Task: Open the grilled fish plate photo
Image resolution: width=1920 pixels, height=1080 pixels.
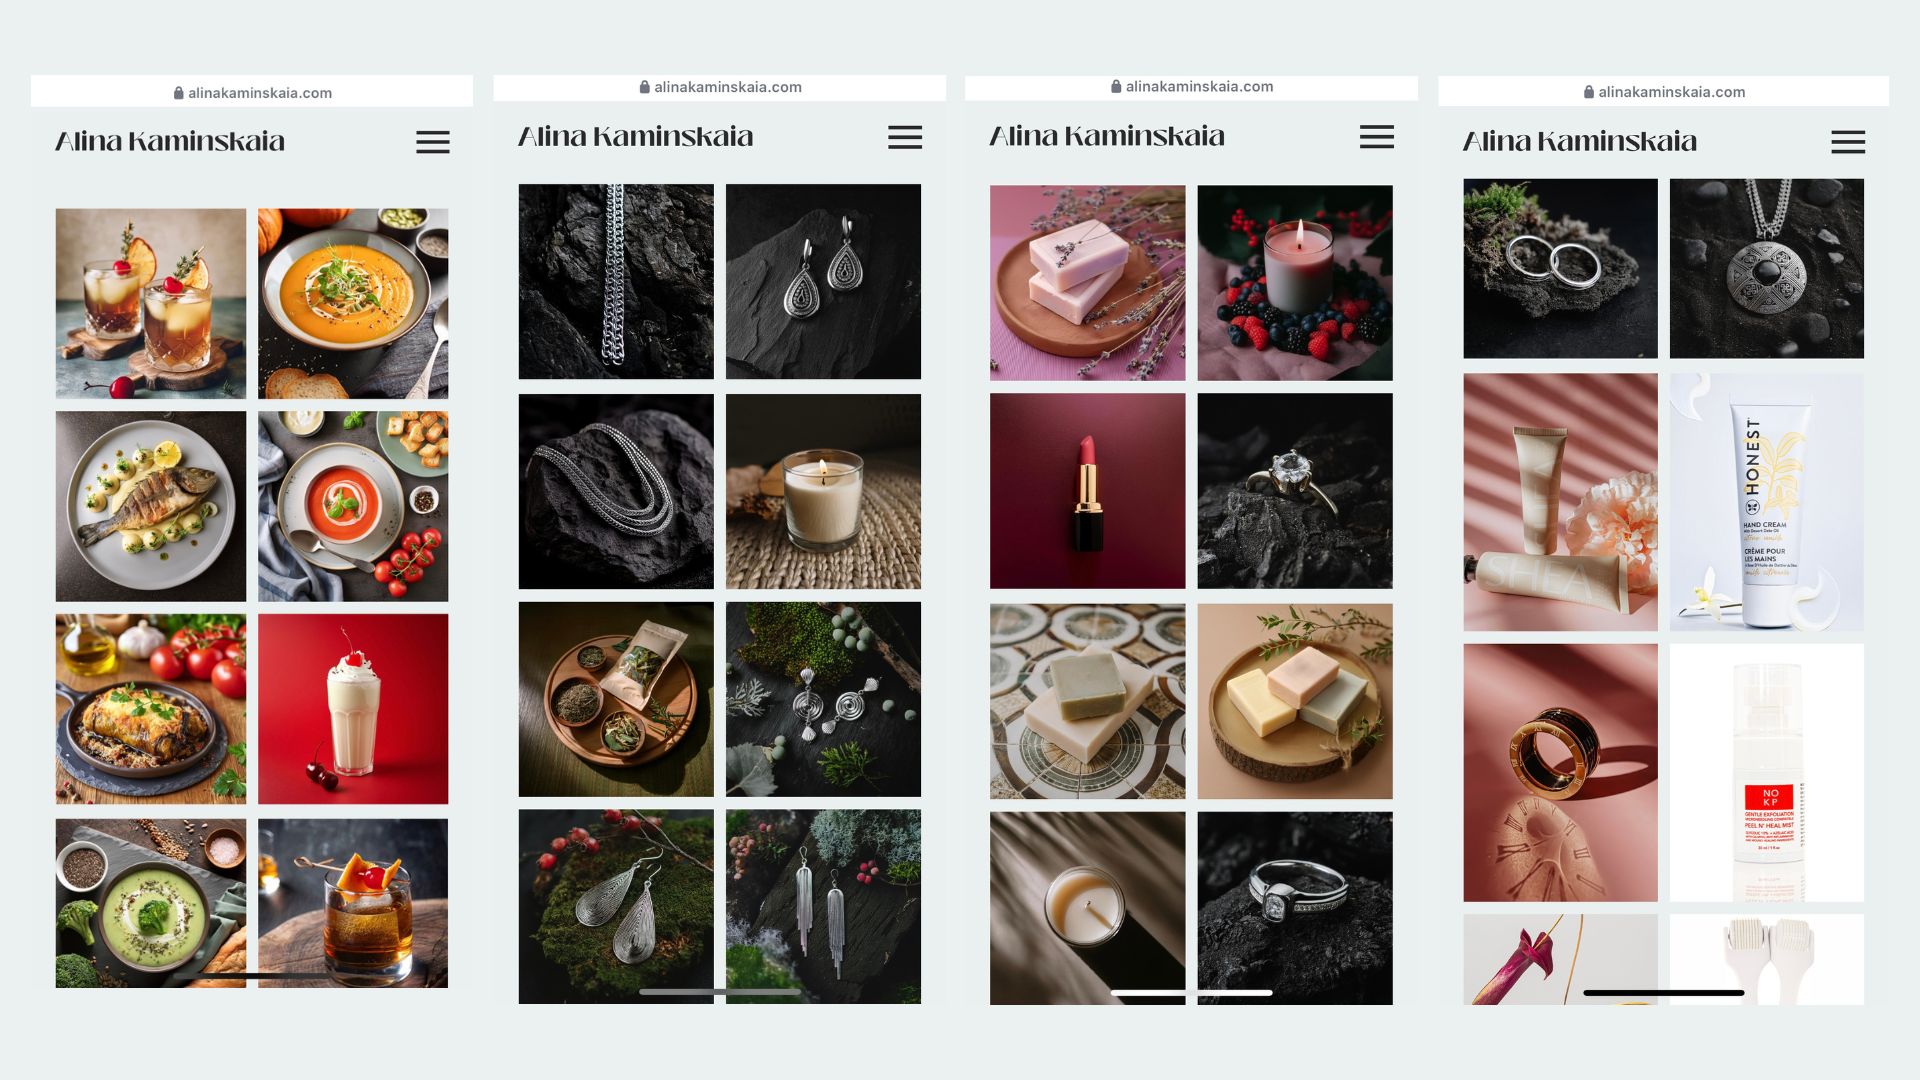Action: (x=150, y=506)
